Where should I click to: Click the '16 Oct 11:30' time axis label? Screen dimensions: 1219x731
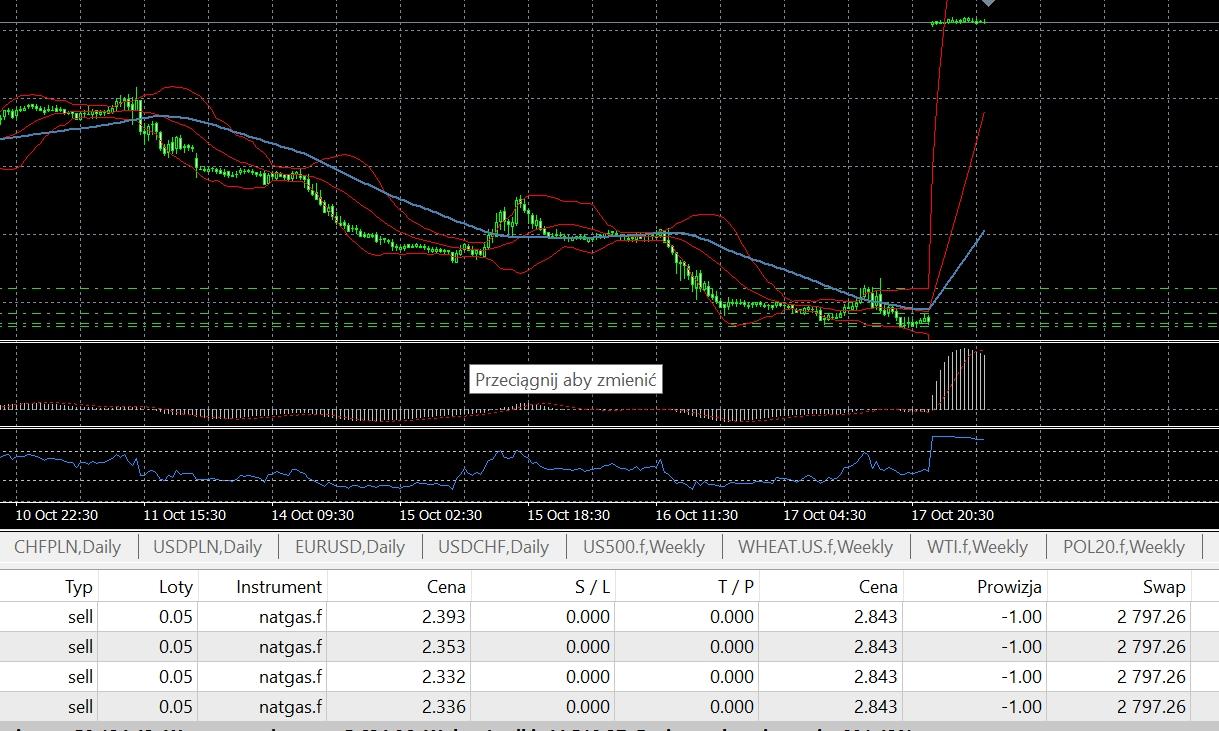click(697, 515)
